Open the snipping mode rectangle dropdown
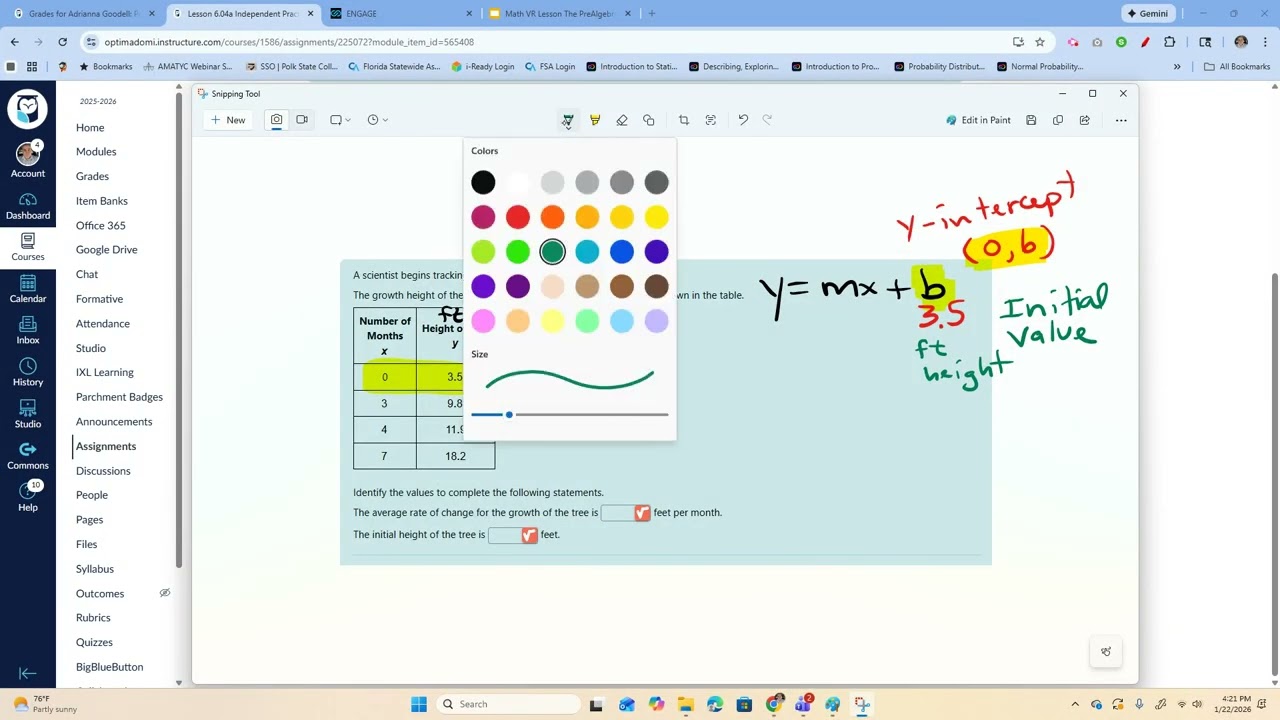 tap(341, 120)
